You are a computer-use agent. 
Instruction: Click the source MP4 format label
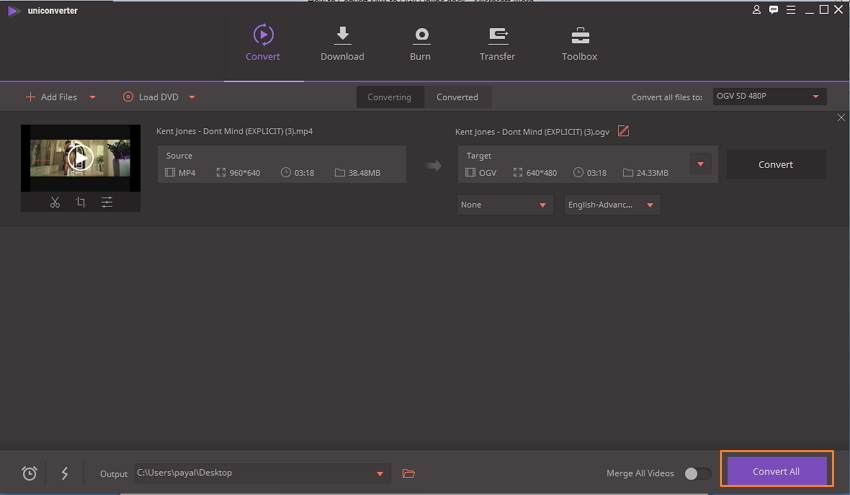pos(180,173)
